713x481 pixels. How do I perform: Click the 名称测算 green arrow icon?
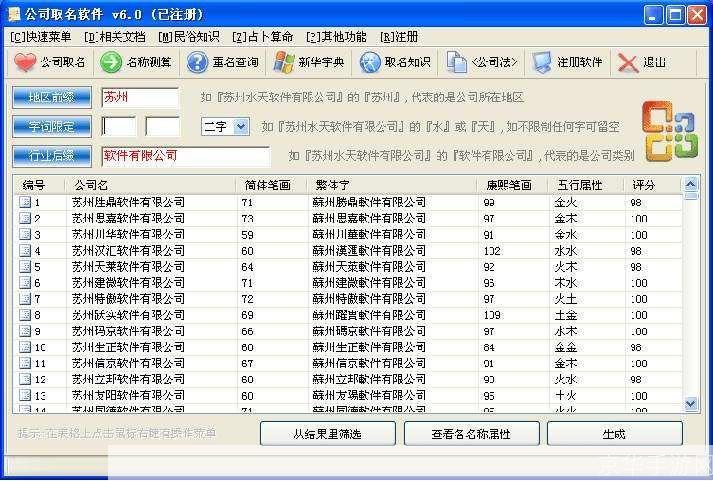point(110,62)
